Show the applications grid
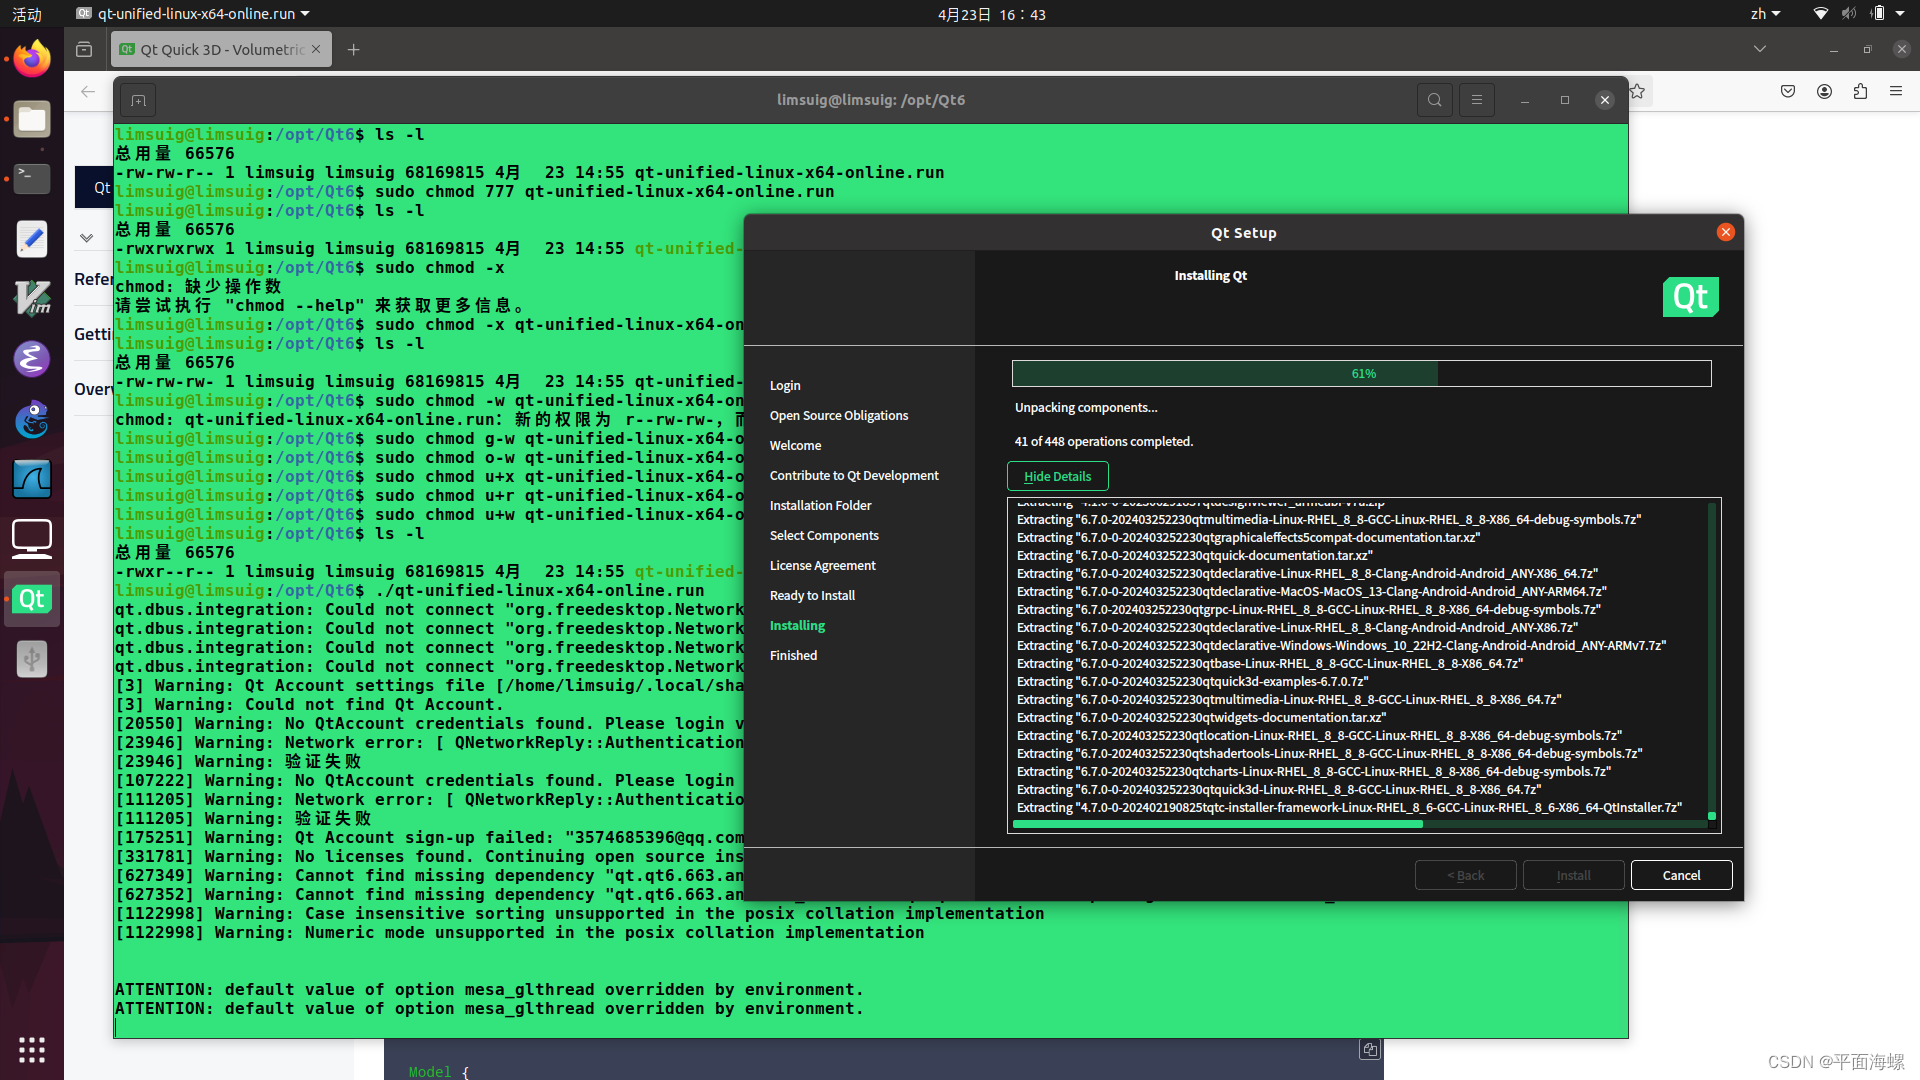The width and height of the screenshot is (1920, 1080). pos(32,1049)
